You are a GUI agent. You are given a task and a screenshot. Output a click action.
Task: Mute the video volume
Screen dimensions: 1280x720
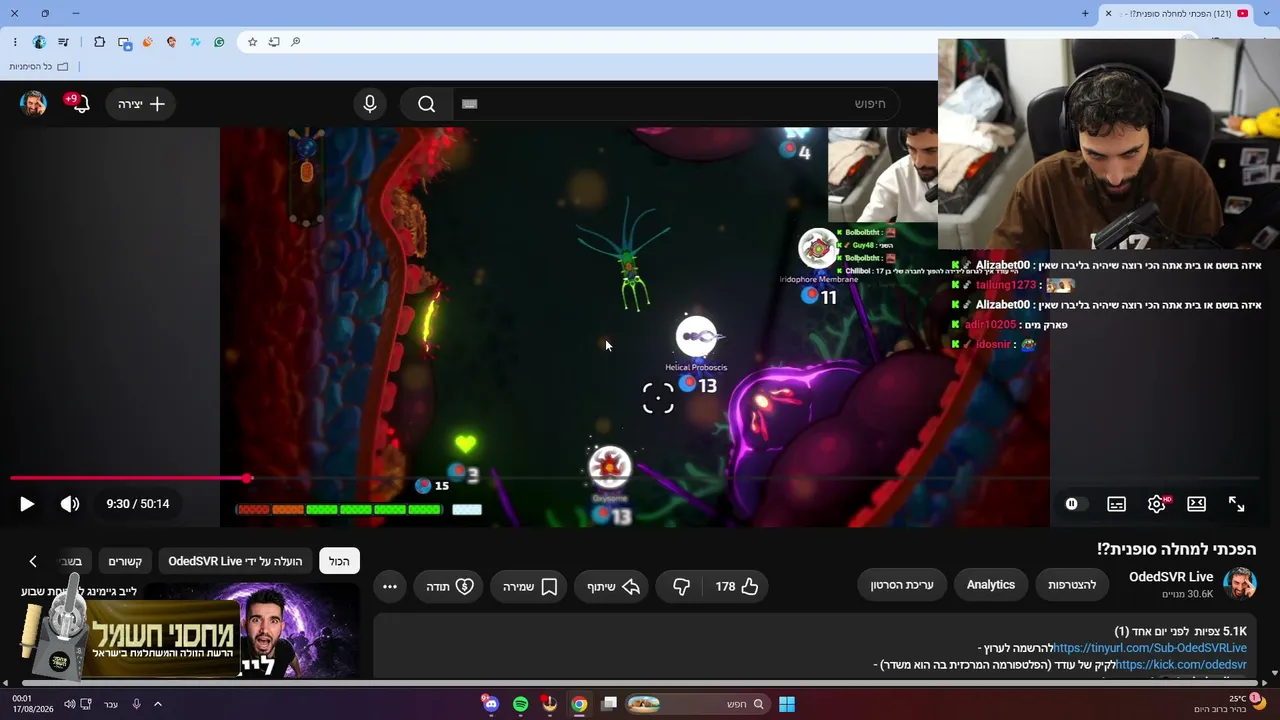(x=70, y=504)
